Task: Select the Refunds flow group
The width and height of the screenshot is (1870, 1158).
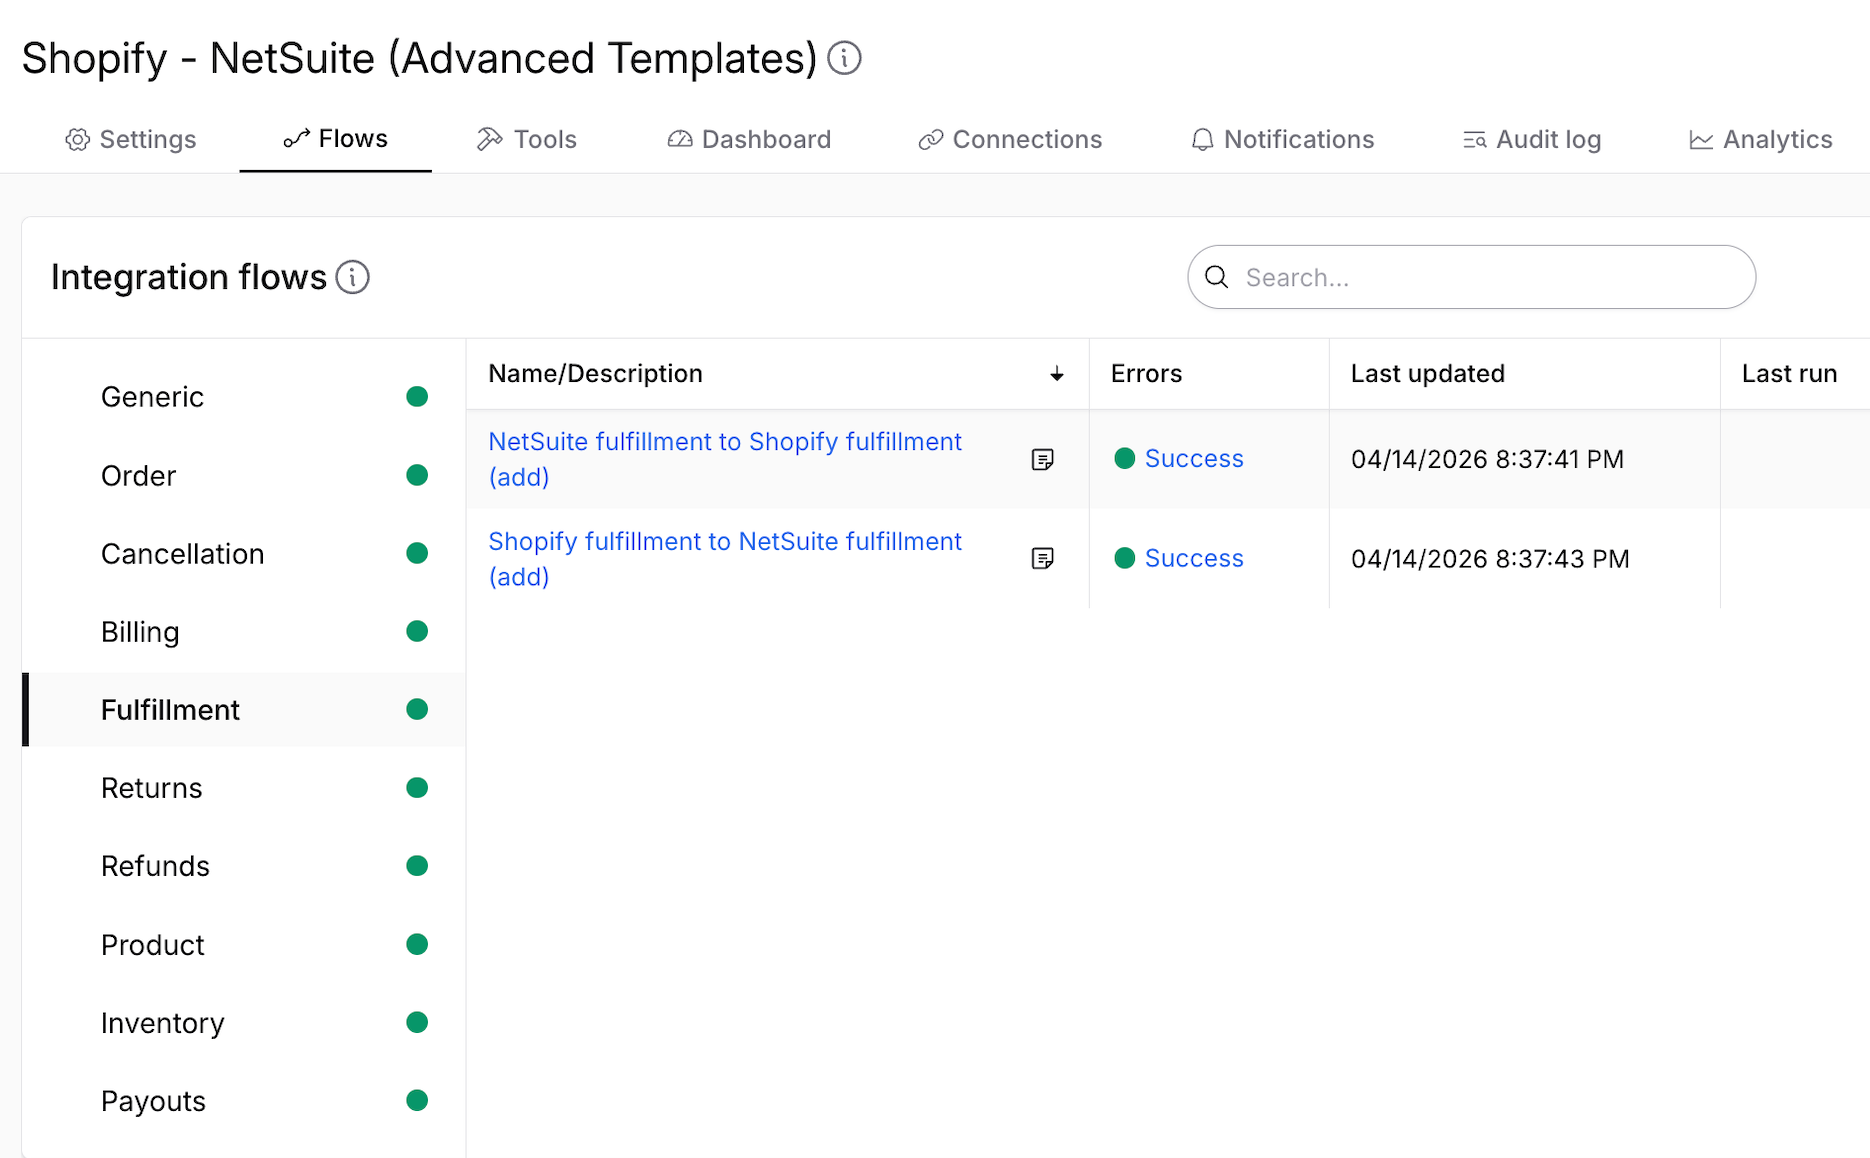Action: (244, 866)
